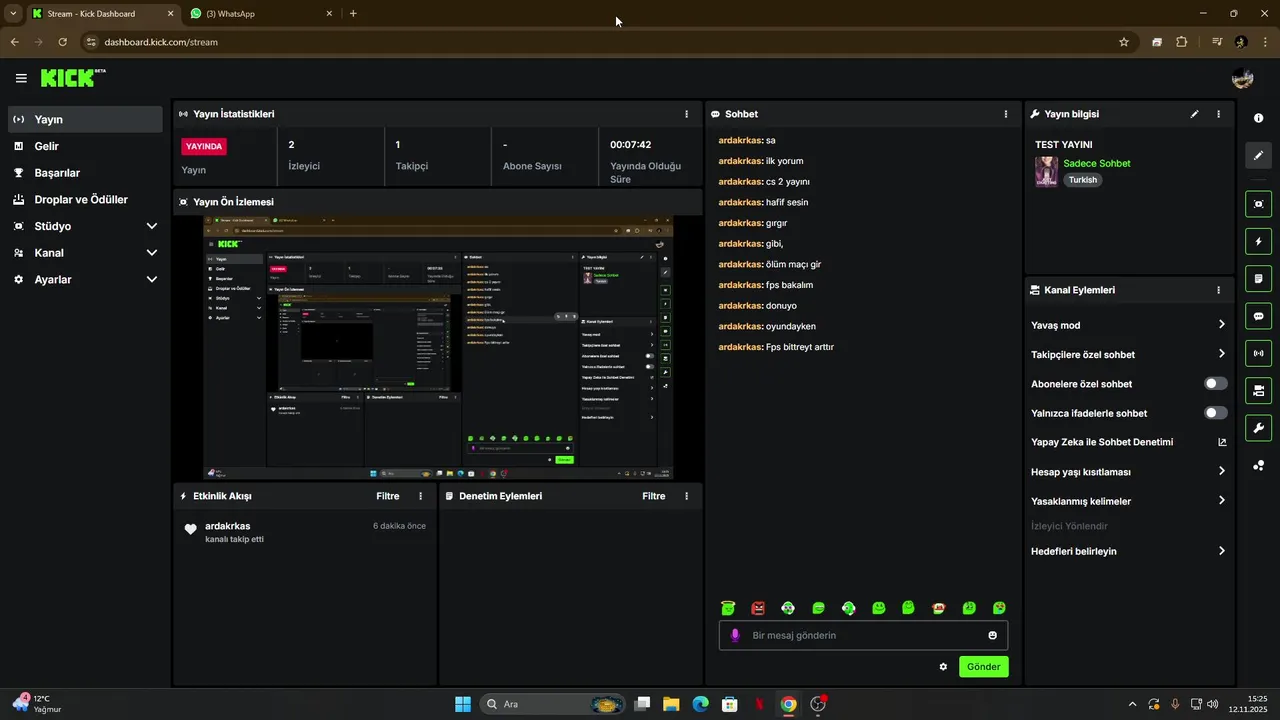
Task: Open a new browser tab with plus
Action: pyautogui.click(x=353, y=13)
